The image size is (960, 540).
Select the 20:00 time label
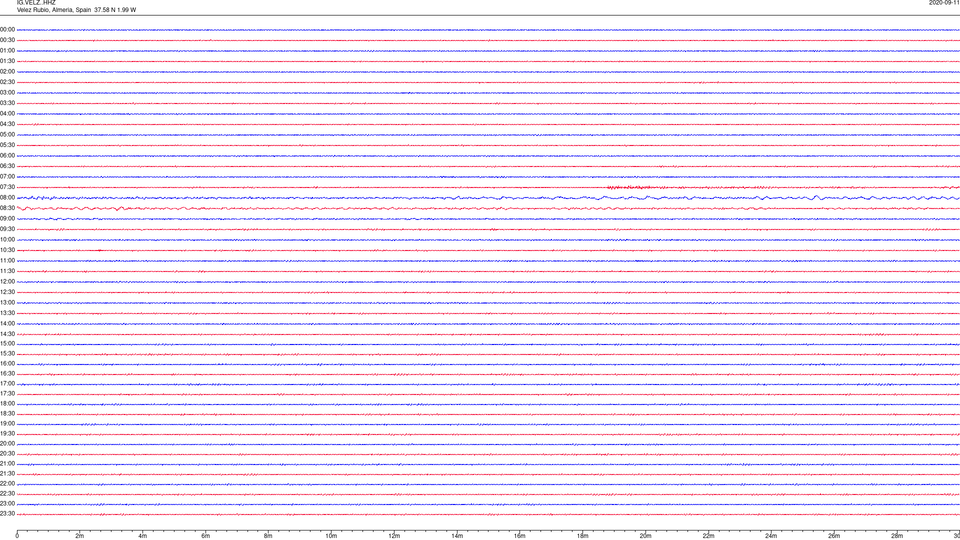click(7, 444)
